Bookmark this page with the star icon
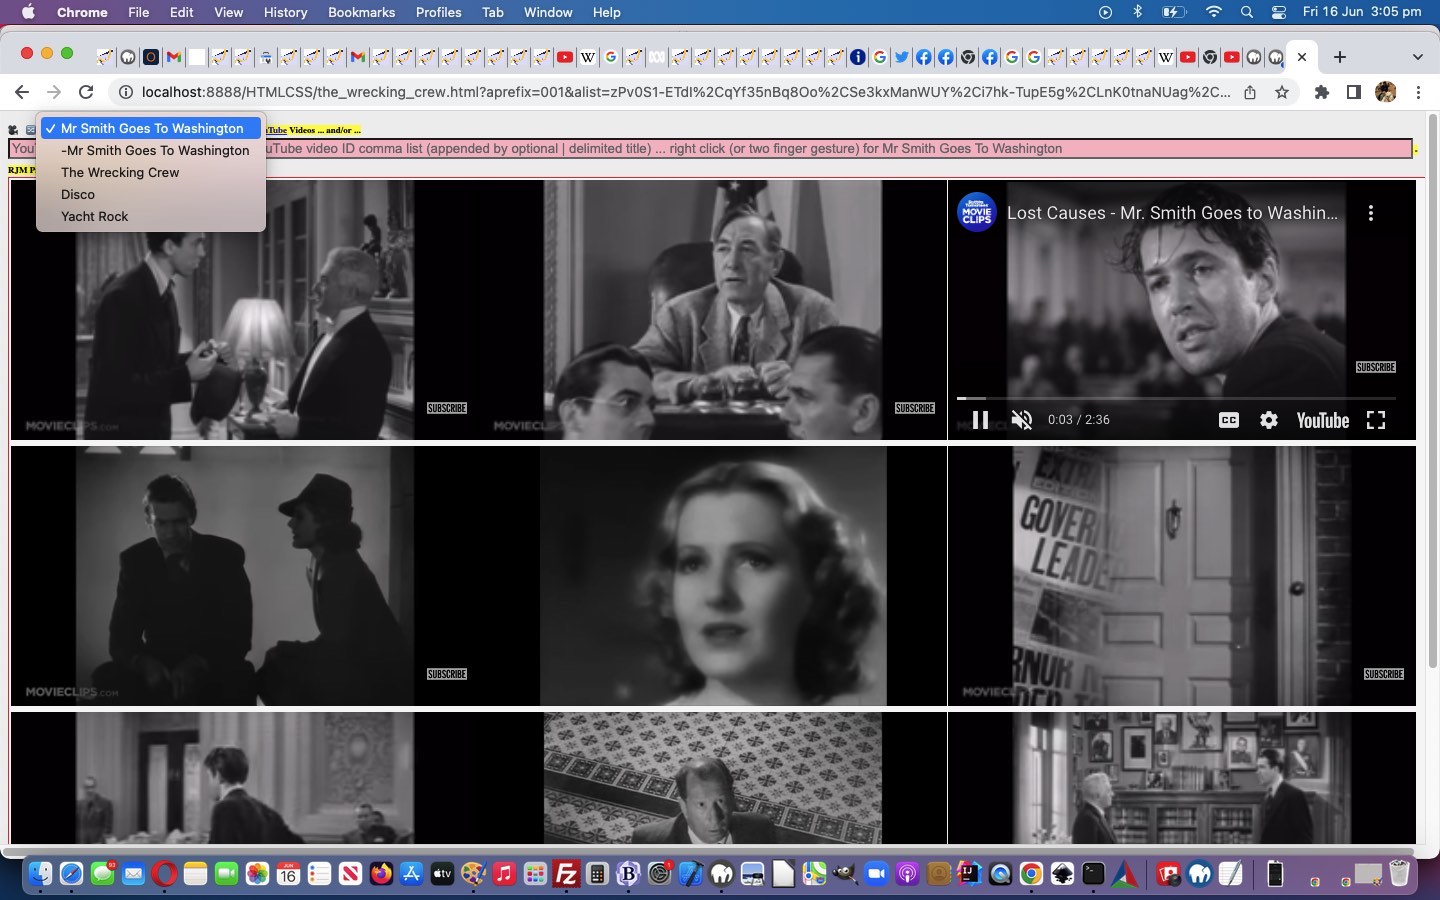Viewport: 1440px width, 900px height. click(1282, 92)
